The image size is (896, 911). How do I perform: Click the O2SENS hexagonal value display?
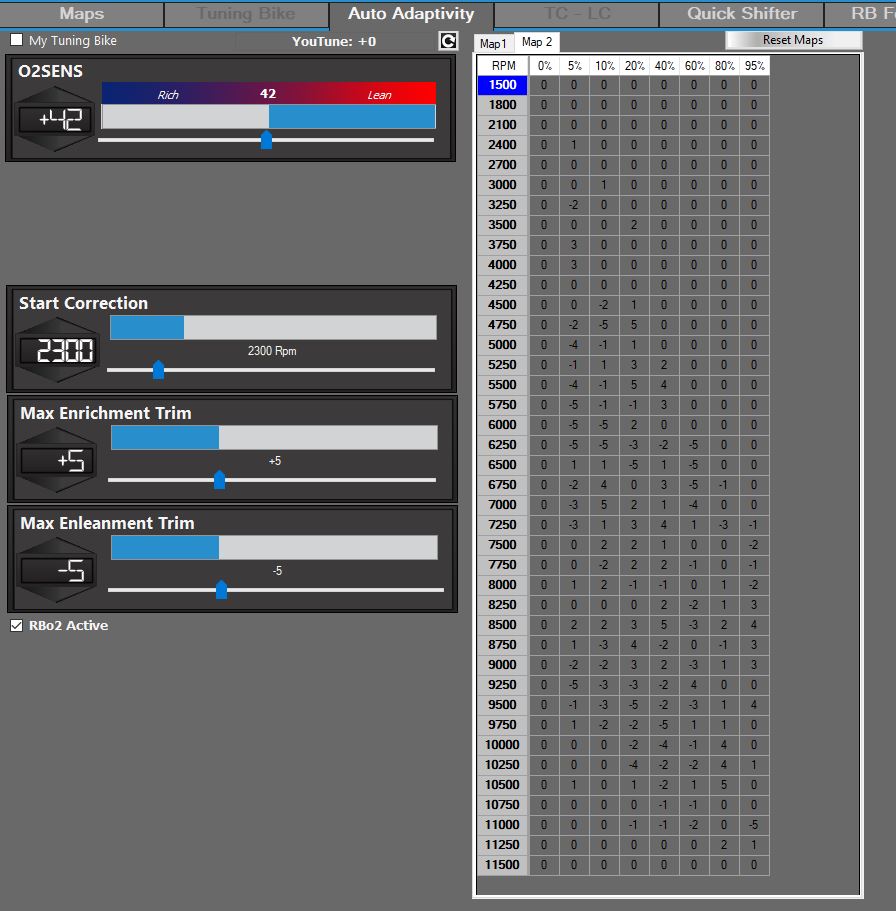[57, 120]
